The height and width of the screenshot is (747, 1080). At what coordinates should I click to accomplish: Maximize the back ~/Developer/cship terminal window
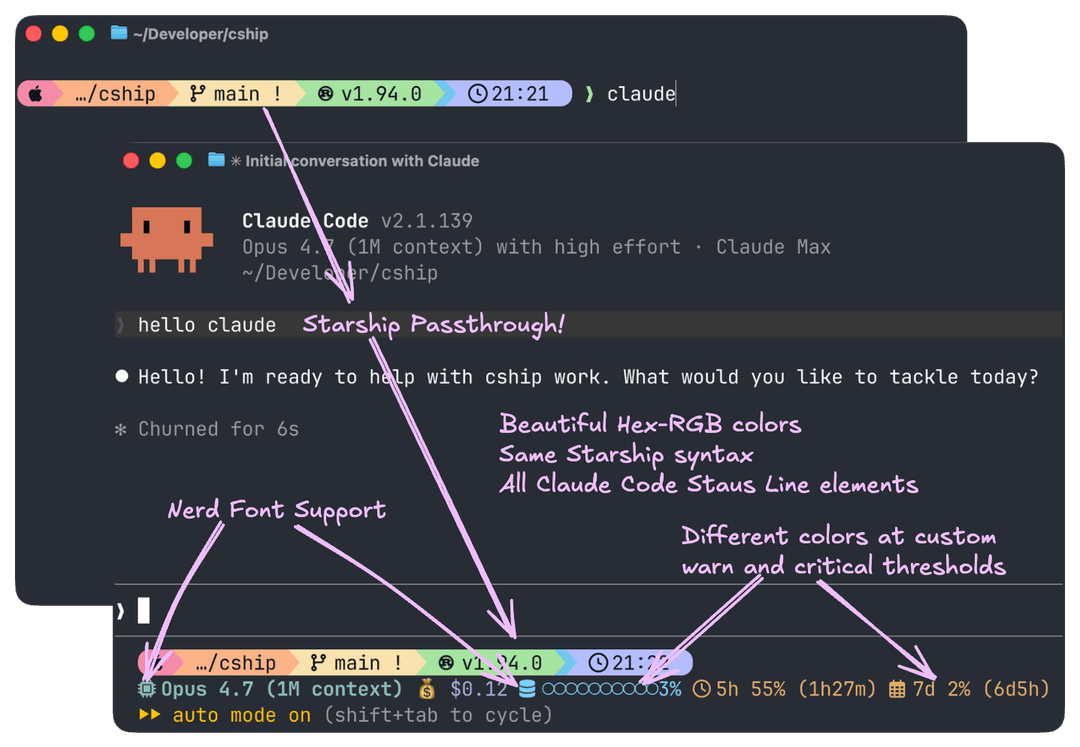[87, 33]
